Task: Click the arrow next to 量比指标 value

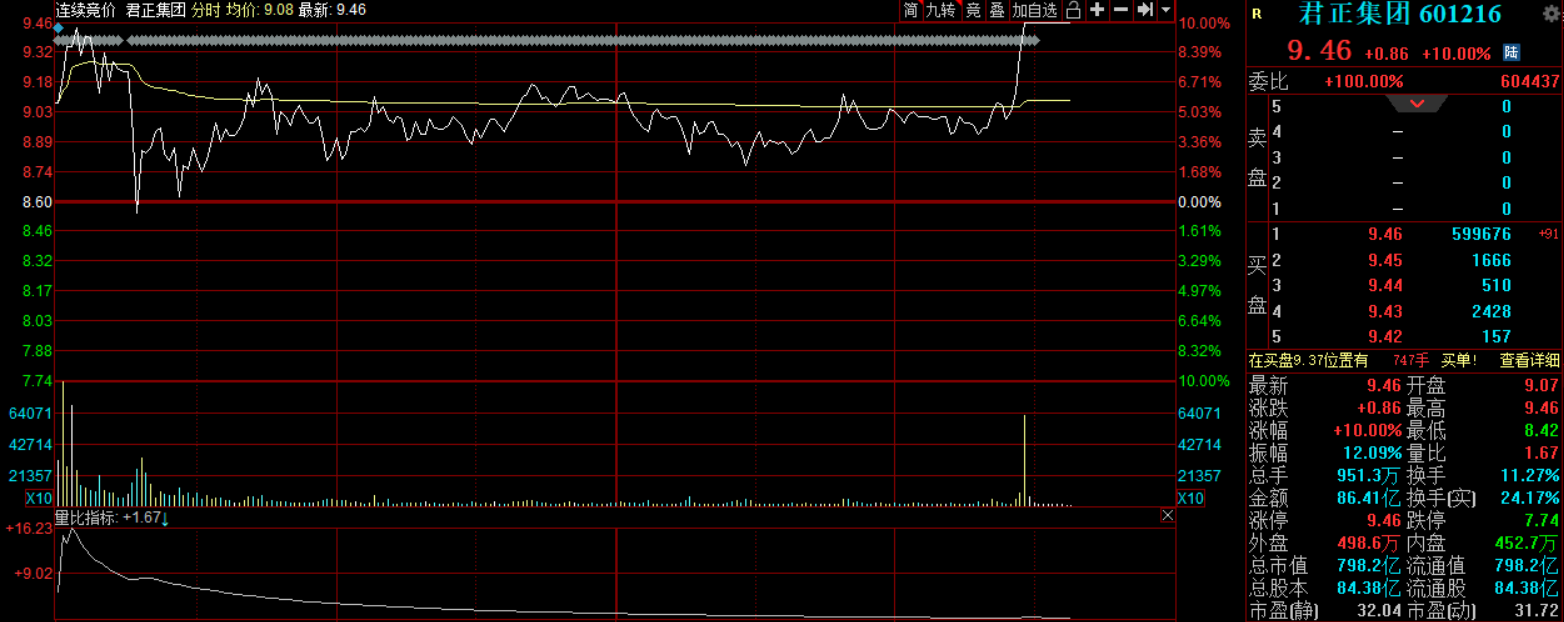Action: 165,518
